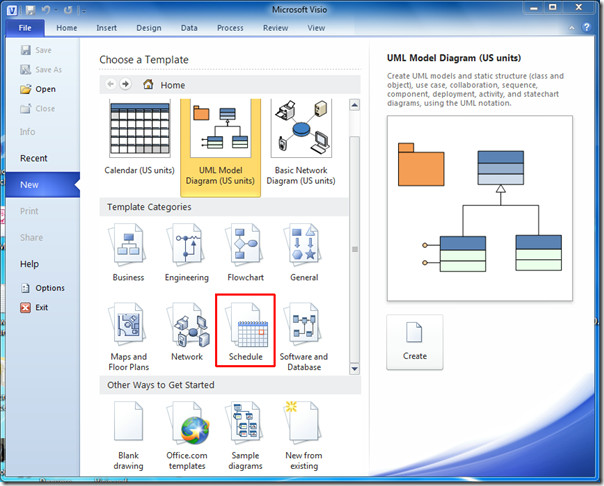Click the Create button

tap(414, 342)
